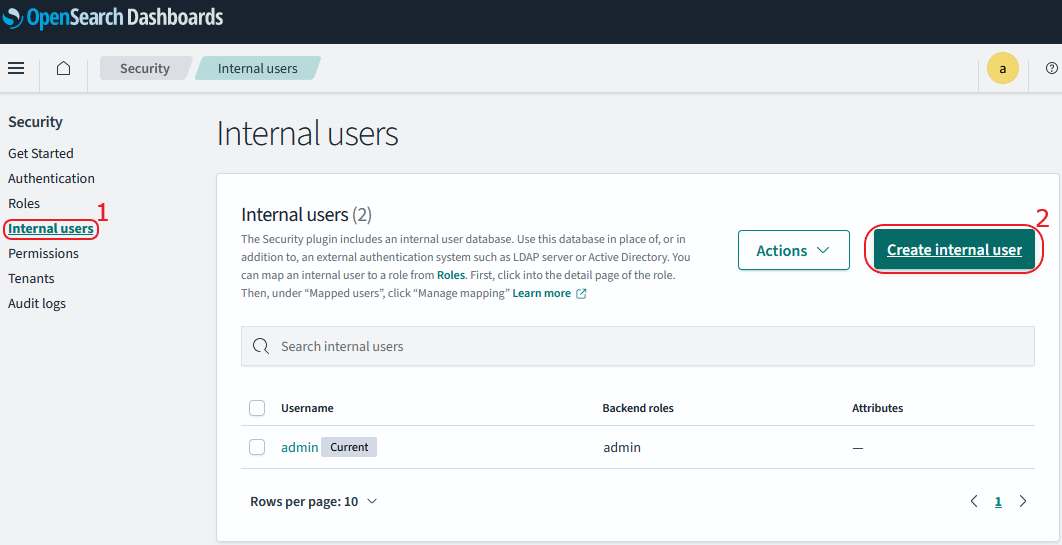
Task: Click the search magnifier icon
Action: click(261, 346)
